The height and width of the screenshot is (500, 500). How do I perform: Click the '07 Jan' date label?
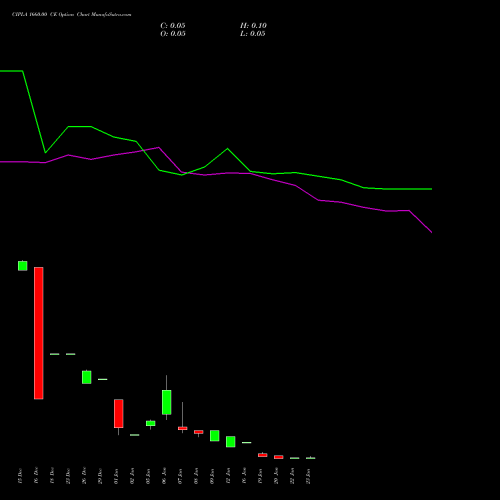(x=180, y=476)
